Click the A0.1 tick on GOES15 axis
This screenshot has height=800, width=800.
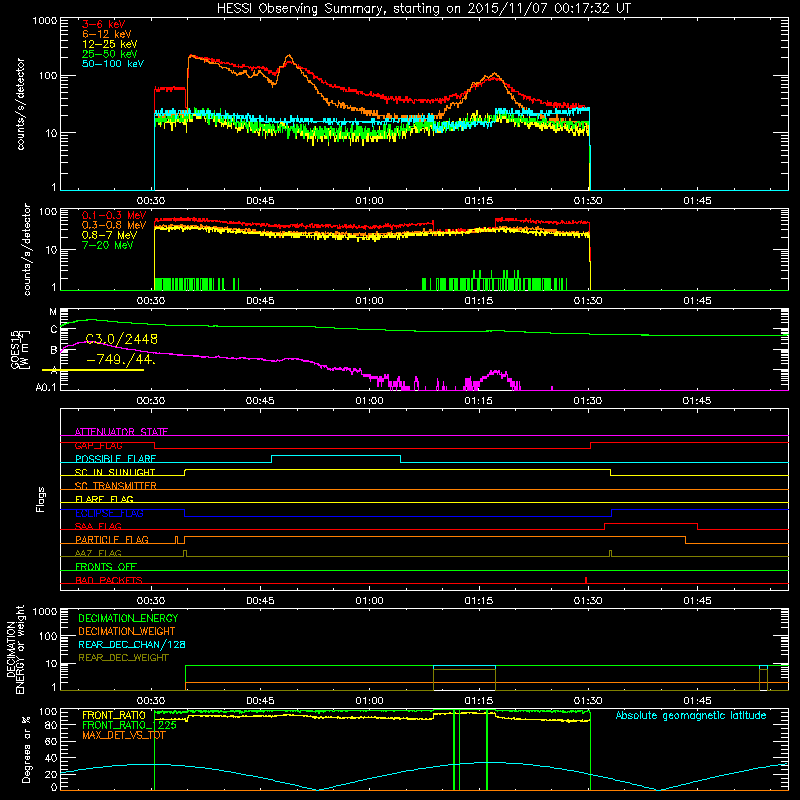(46, 388)
